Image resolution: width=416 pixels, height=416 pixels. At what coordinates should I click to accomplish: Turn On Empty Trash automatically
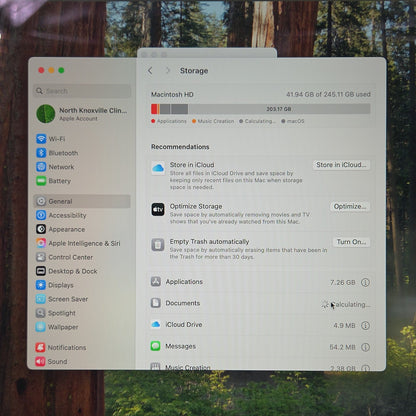pyautogui.click(x=351, y=242)
